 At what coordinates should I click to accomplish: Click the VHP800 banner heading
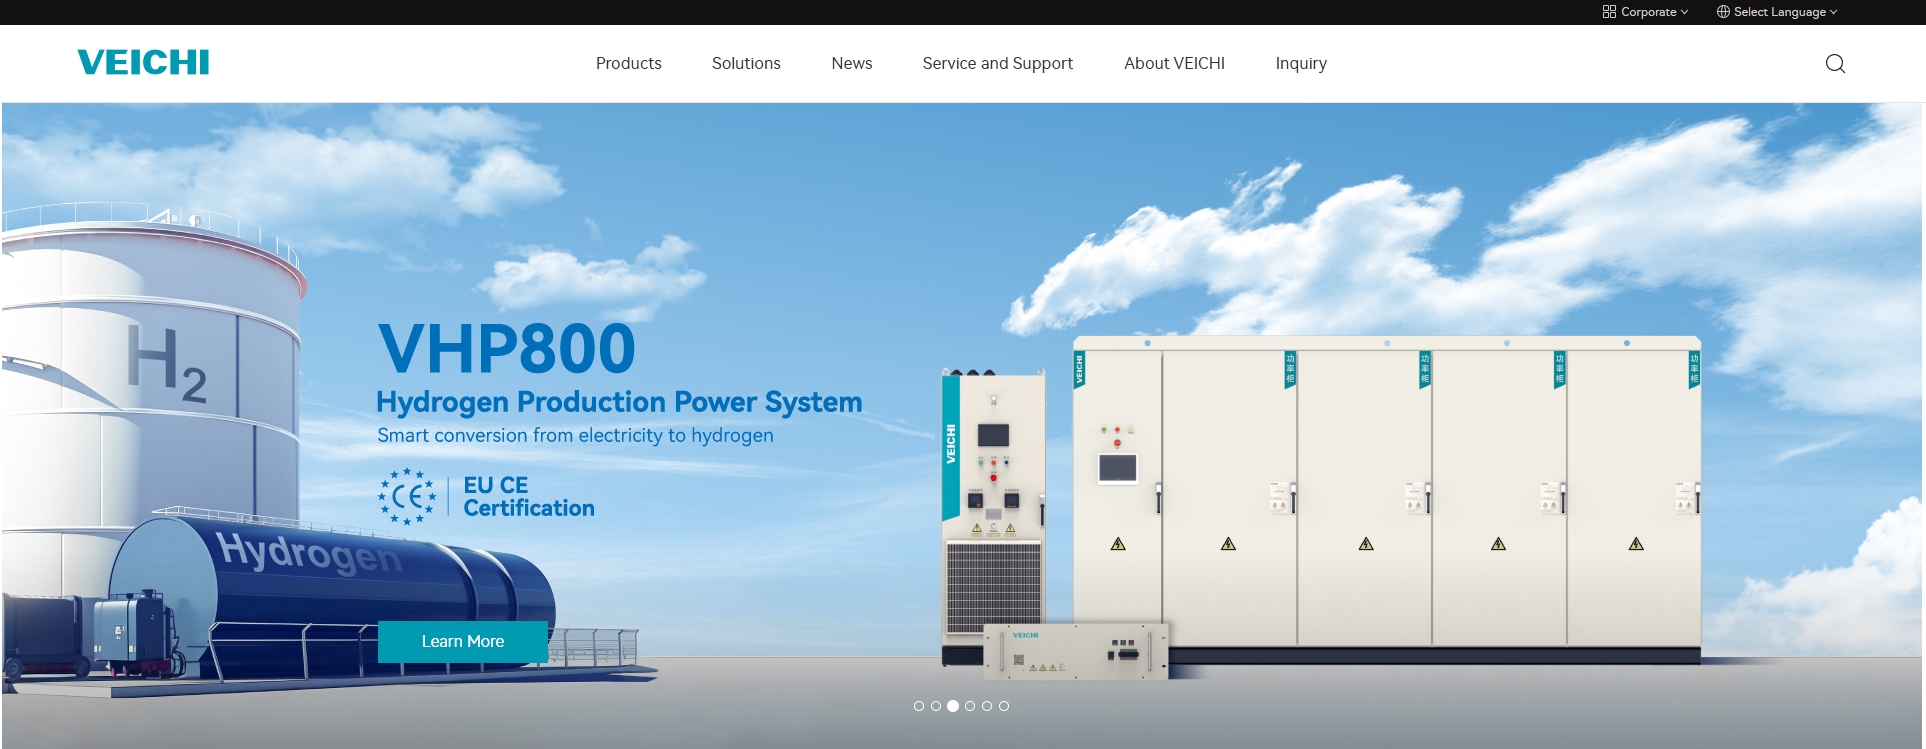pos(506,349)
